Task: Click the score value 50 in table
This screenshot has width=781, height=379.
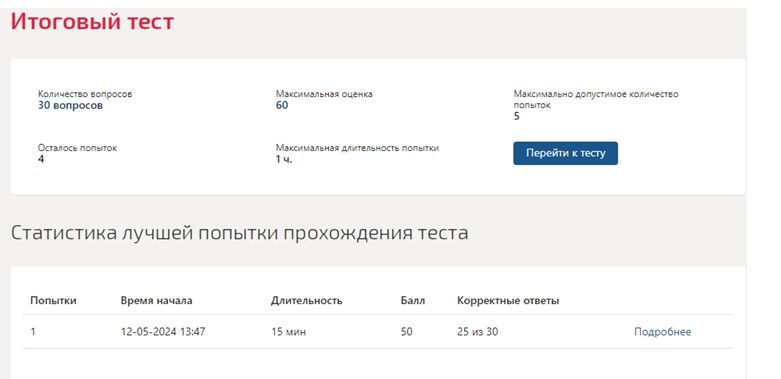Action: point(406,332)
